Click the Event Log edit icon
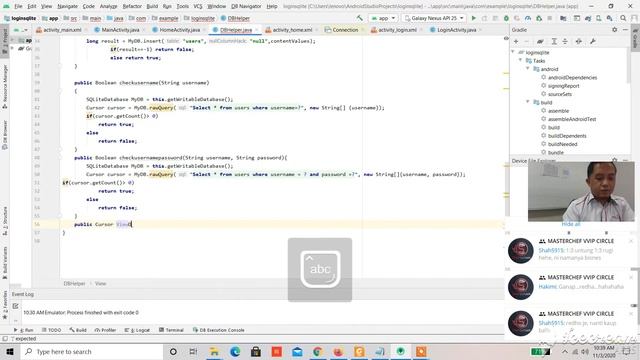This screenshot has width=640, height=360. 16,306
